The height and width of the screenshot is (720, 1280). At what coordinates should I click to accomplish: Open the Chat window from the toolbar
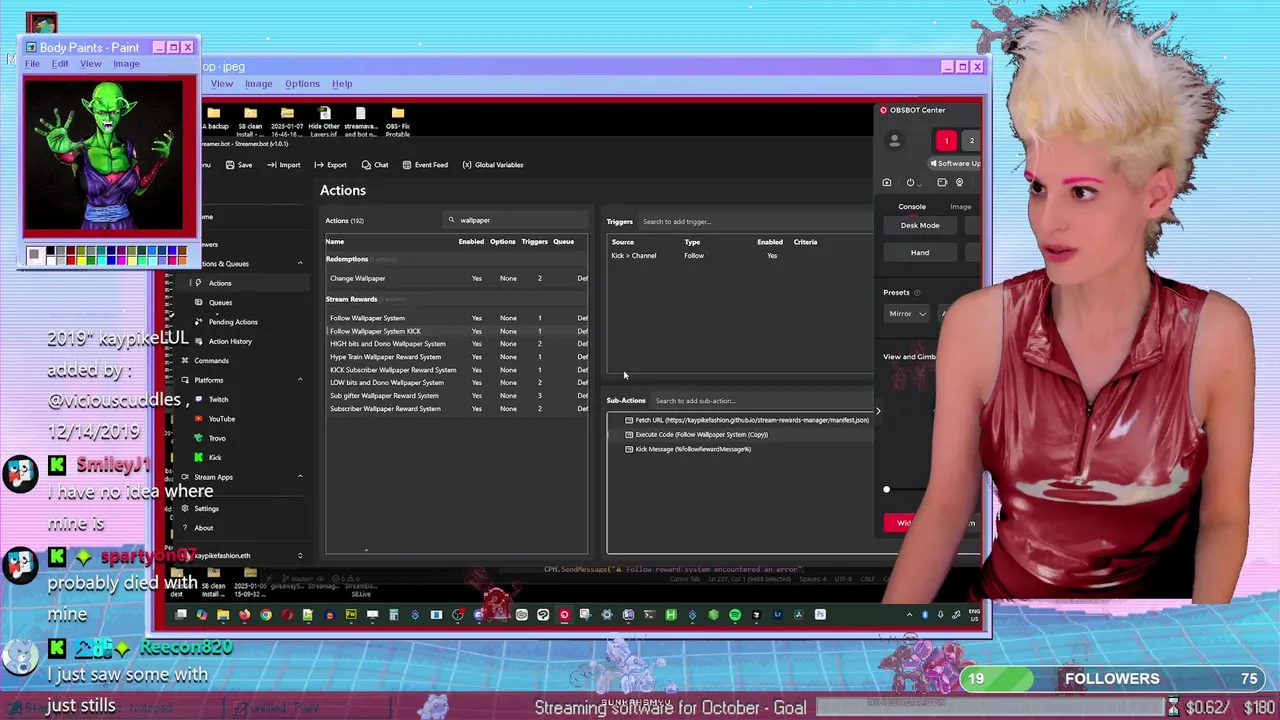375,165
